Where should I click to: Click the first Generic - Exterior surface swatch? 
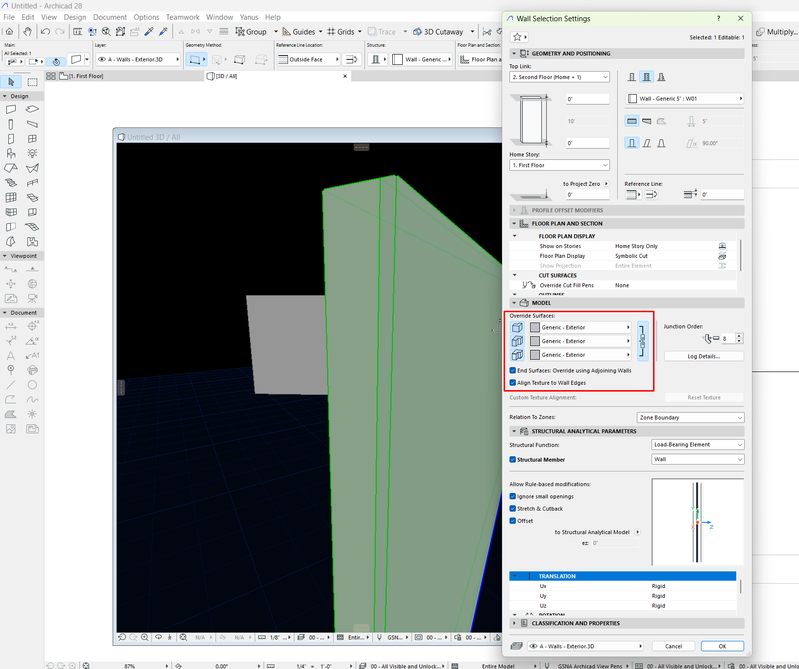tap(535, 327)
